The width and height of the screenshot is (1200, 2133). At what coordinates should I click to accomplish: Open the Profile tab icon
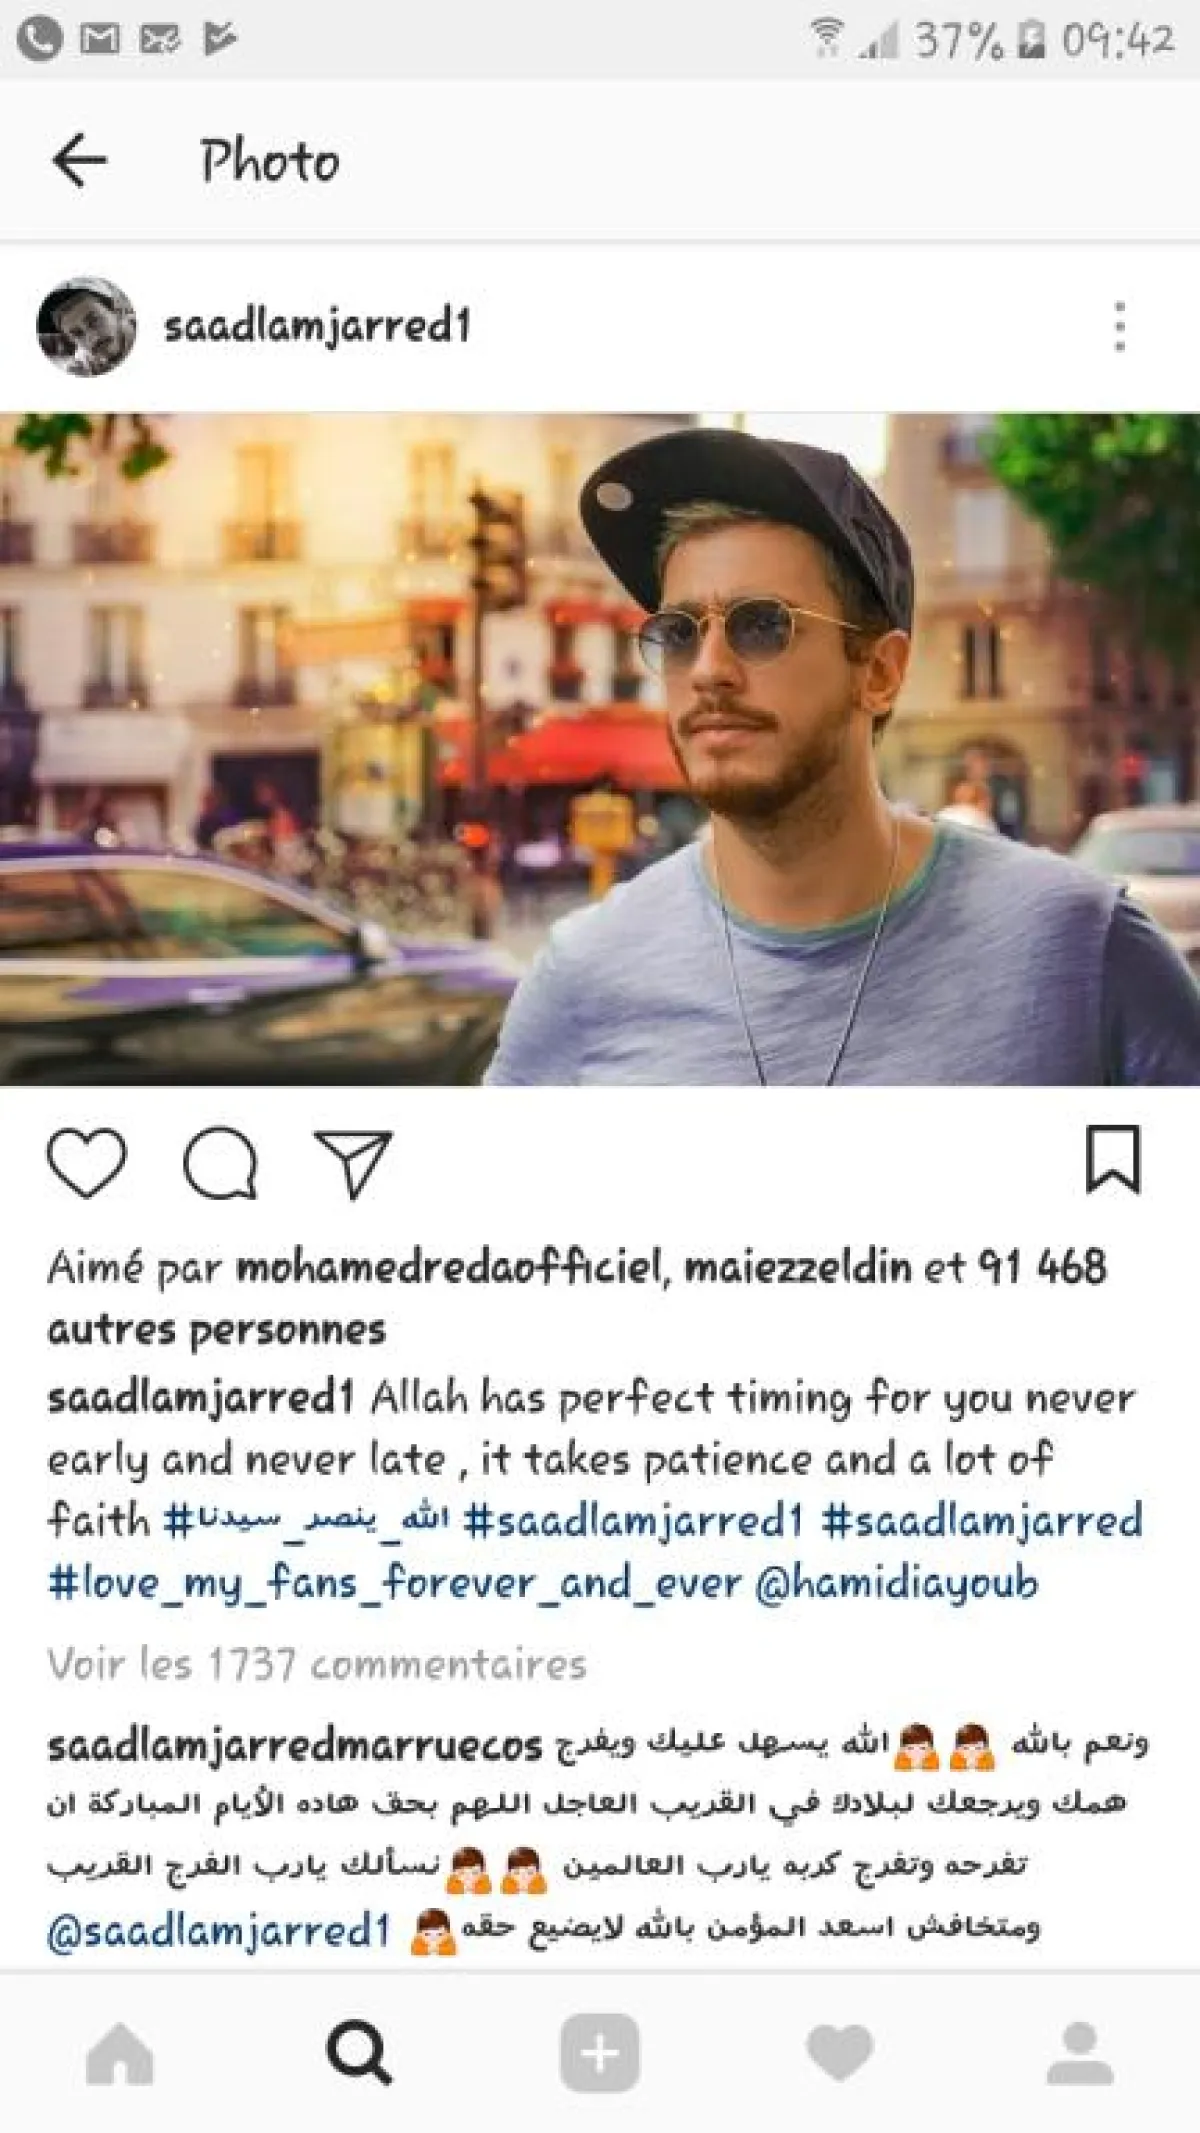[x=1080, y=2053]
